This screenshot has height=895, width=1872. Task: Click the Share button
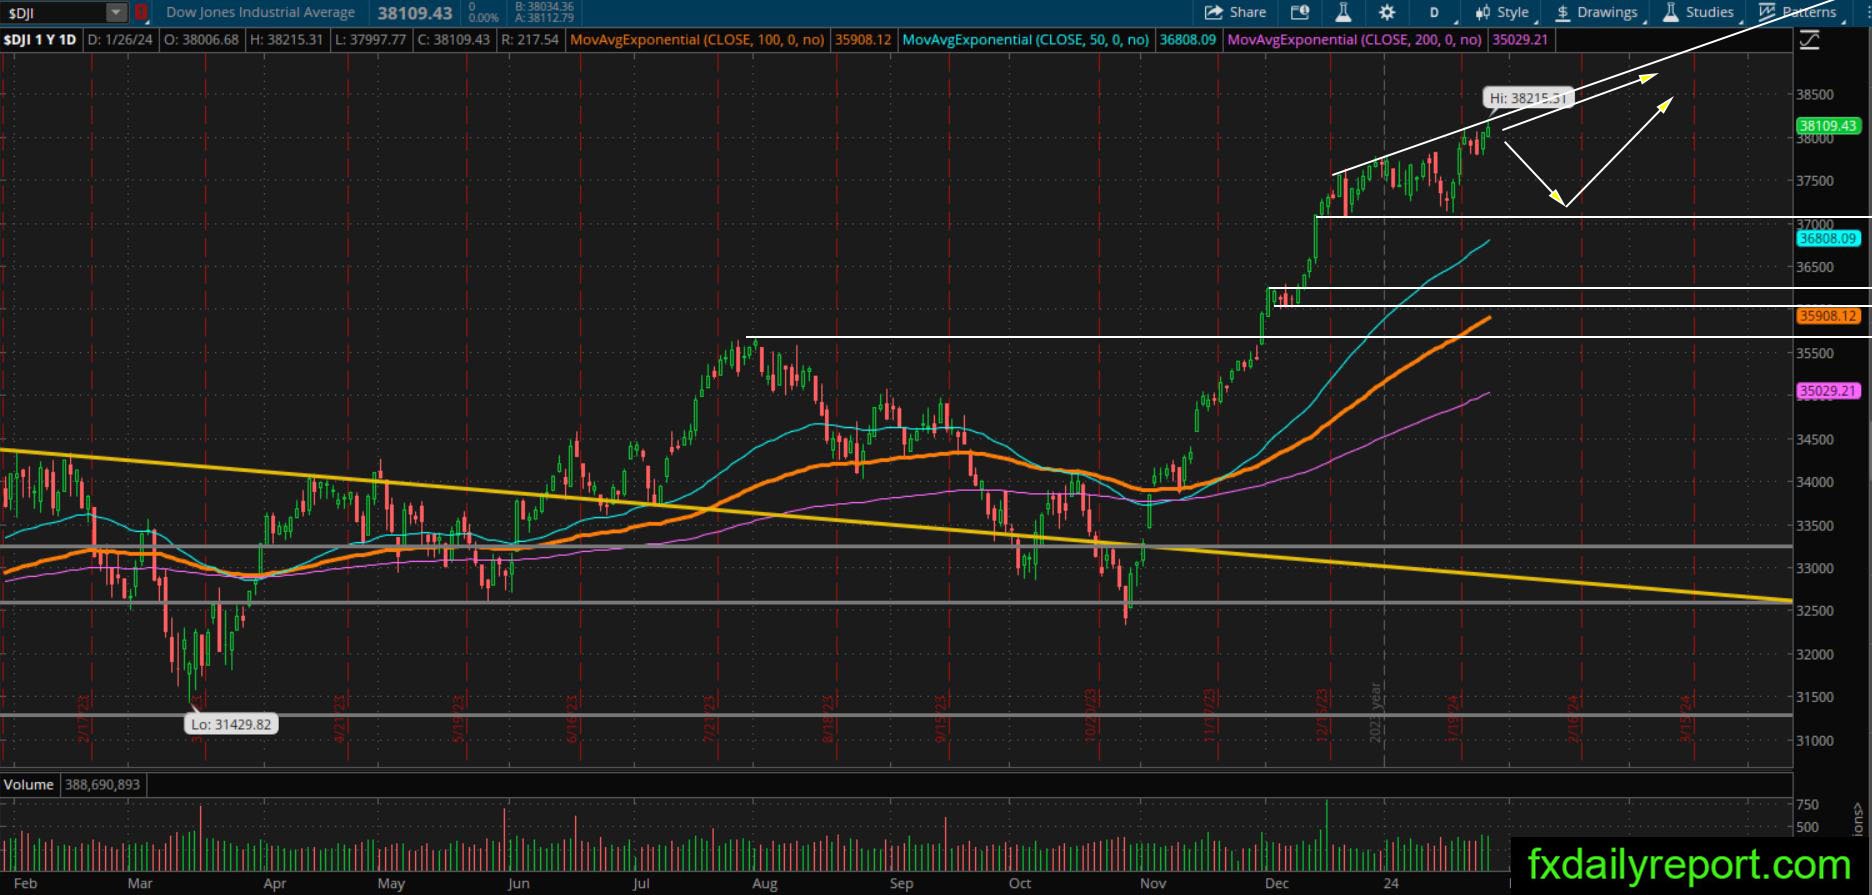point(1236,12)
